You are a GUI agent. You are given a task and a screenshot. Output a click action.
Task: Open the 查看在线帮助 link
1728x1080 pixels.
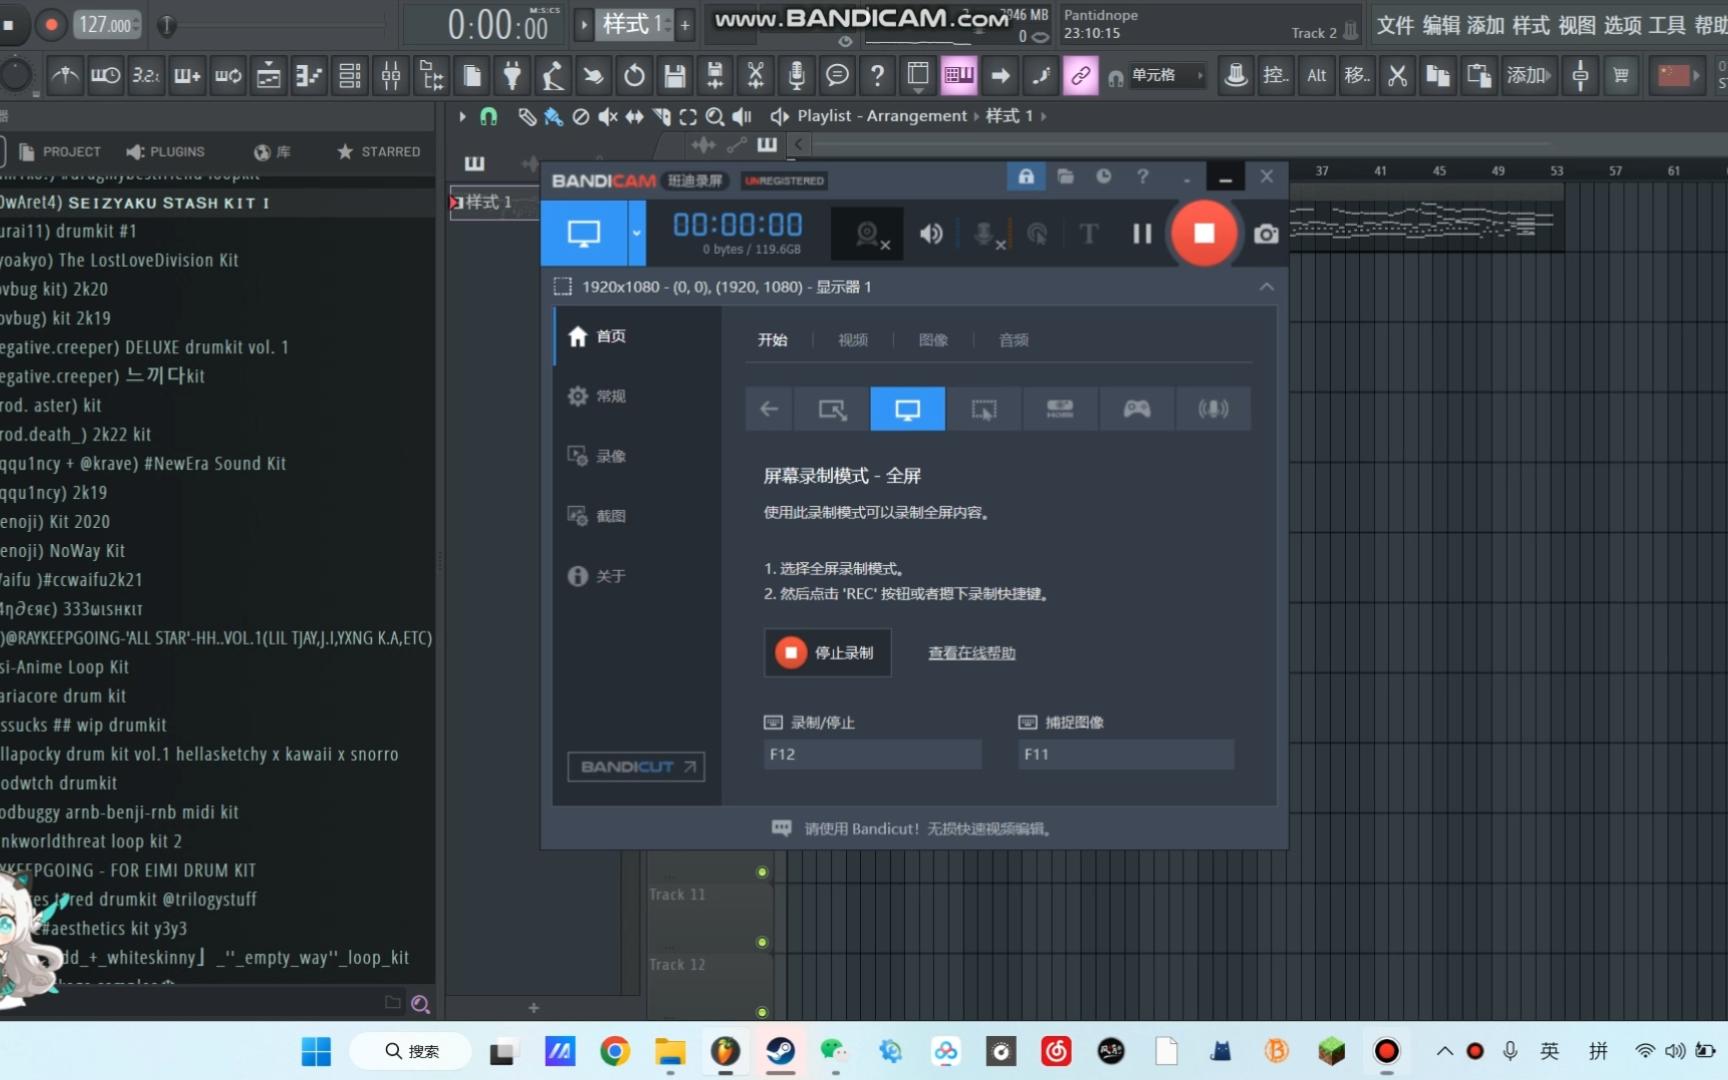[972, 653]
